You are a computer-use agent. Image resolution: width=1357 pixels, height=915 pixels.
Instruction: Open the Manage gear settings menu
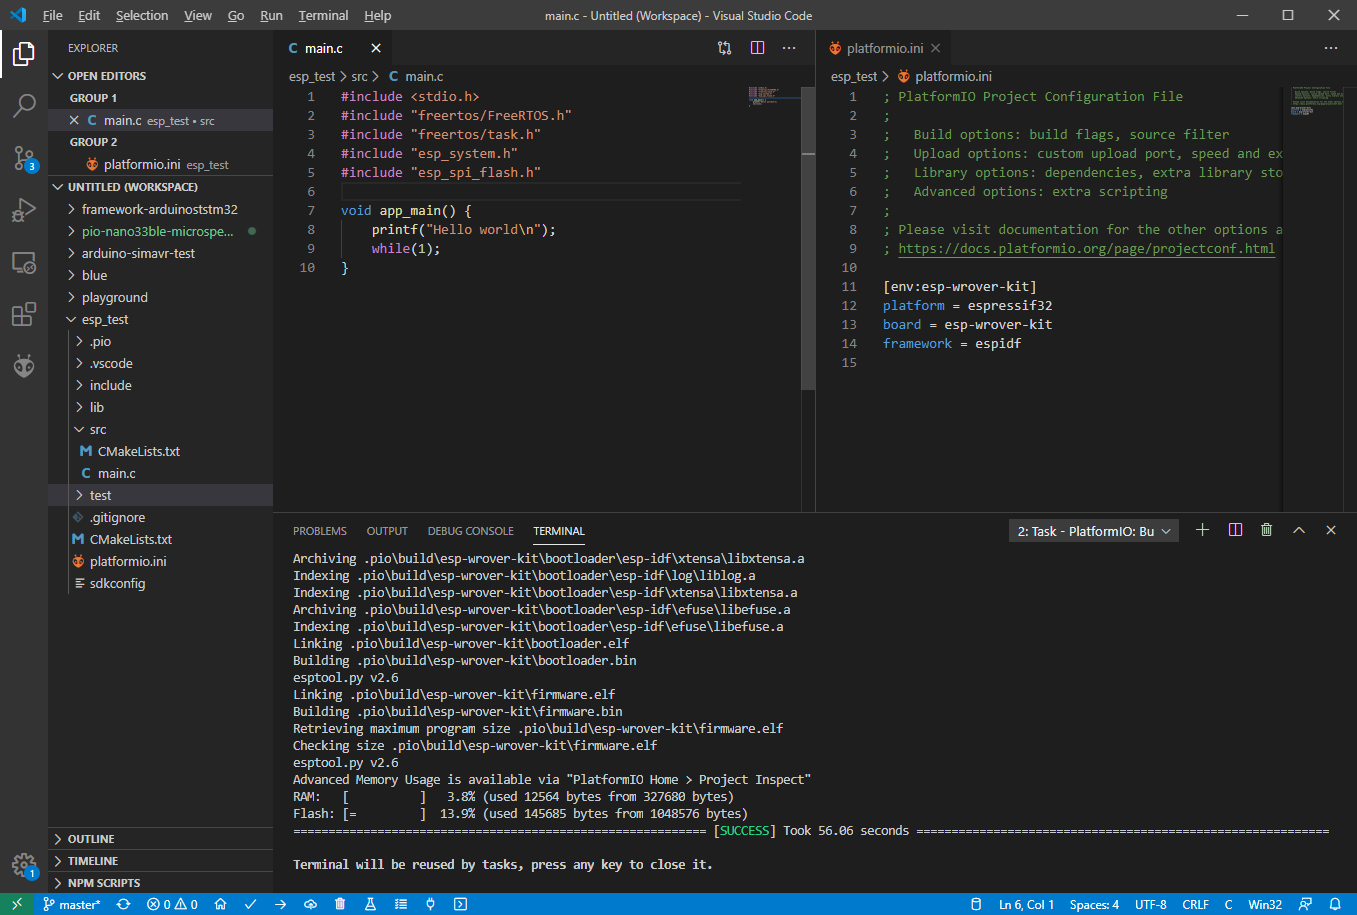(24, 865)
